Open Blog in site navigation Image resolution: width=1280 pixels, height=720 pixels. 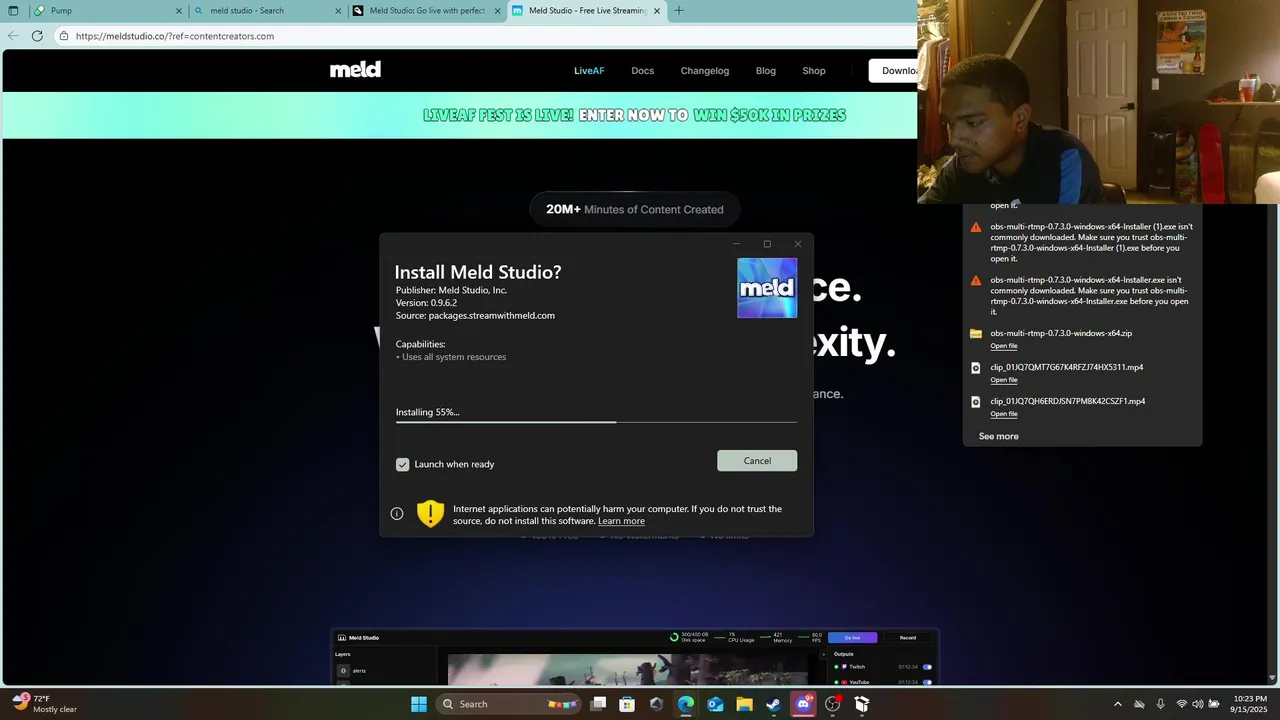[766, 71]
